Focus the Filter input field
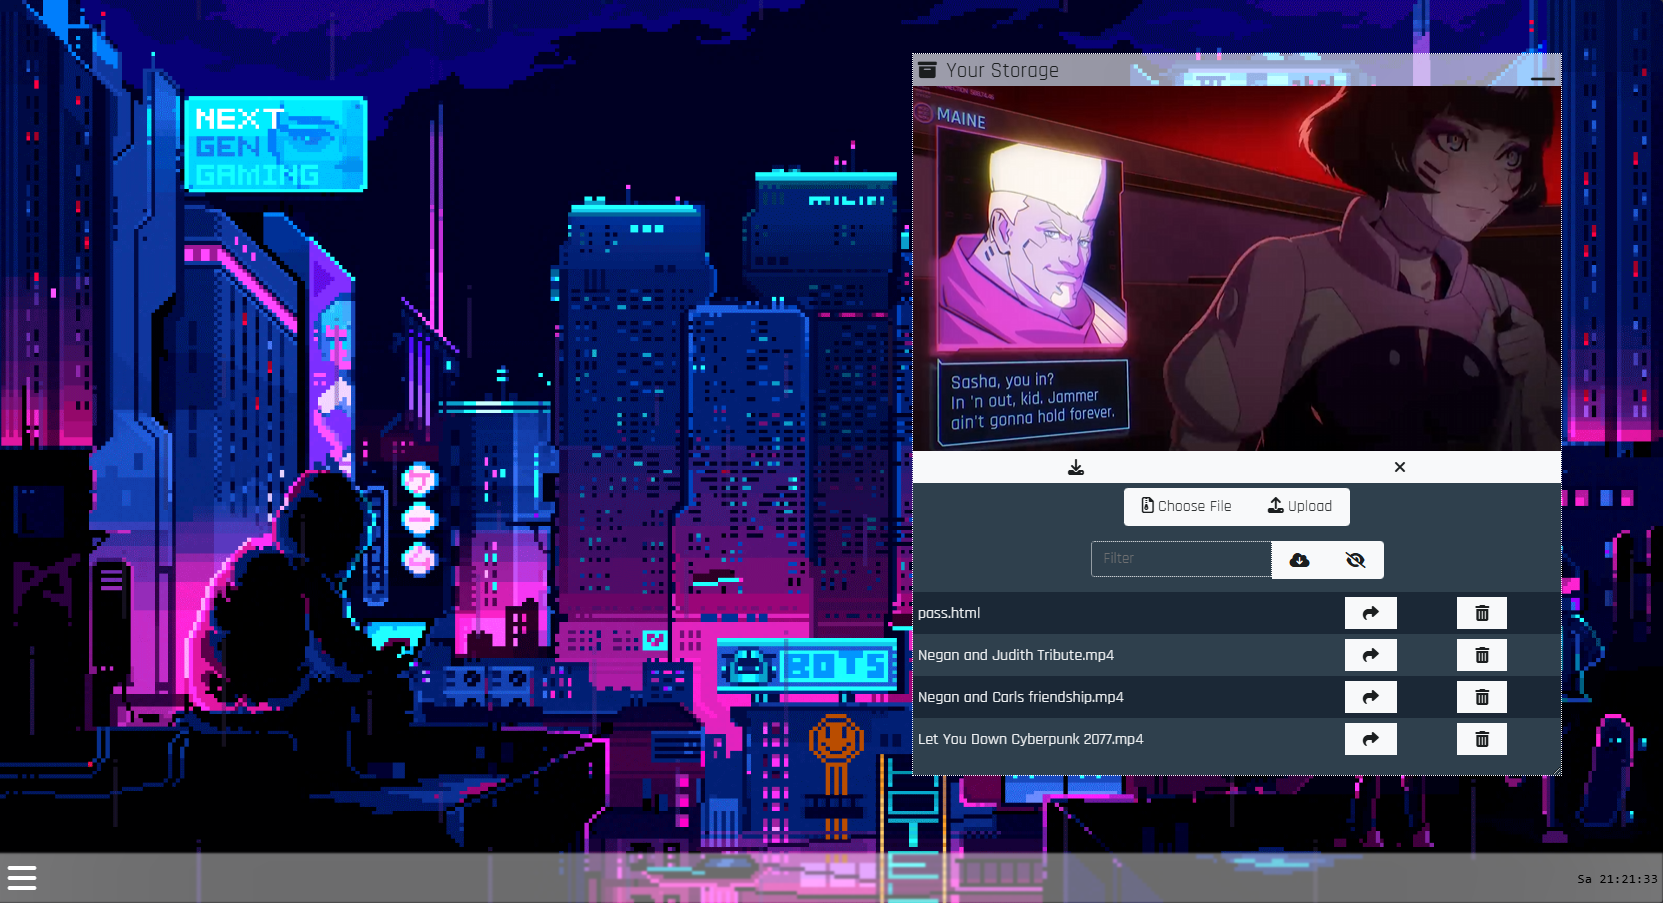Screen dimensions: 1663x903 click(1181, 559)
